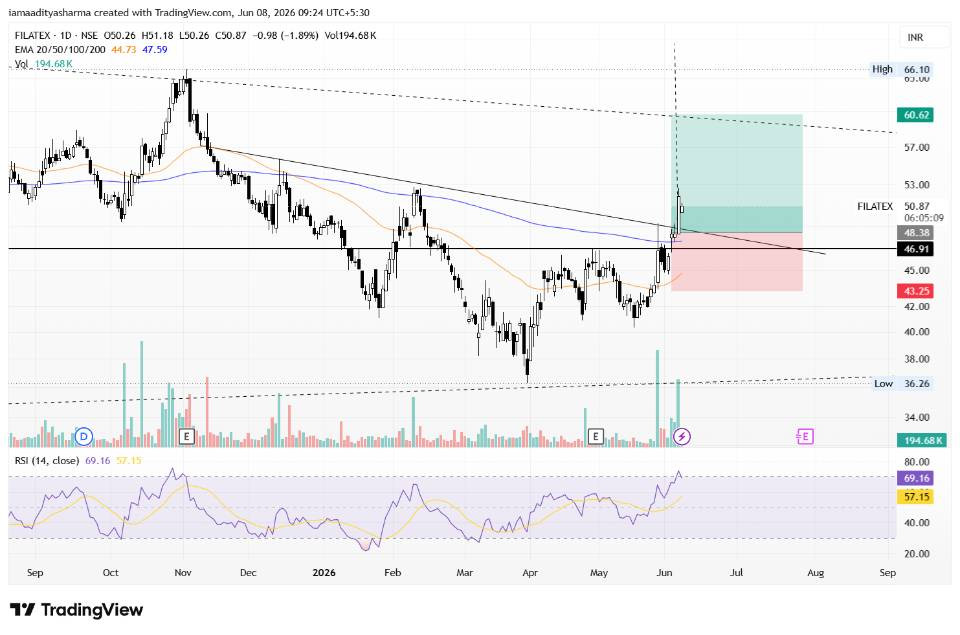The height and width of the screenshot is (635, 960).
Task: Click the 69.16 value in RSI legend
Action: tap(97, 460)
